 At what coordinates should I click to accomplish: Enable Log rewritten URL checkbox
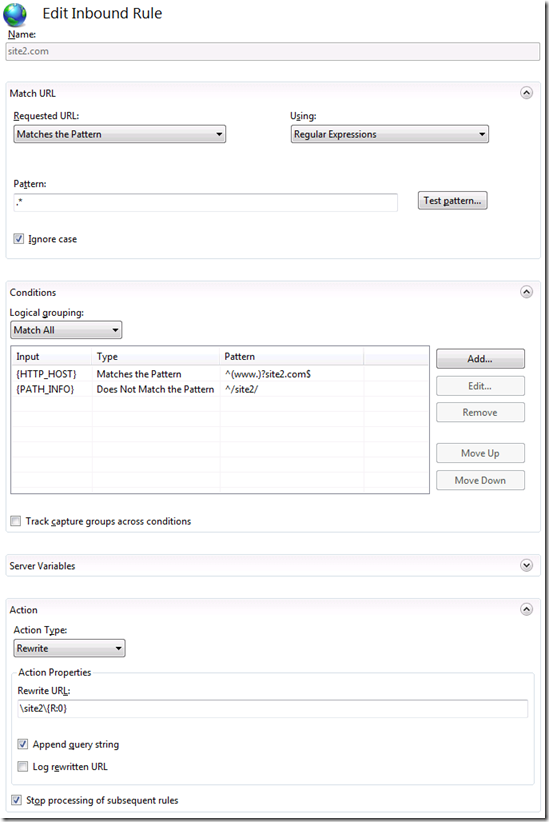23,766
